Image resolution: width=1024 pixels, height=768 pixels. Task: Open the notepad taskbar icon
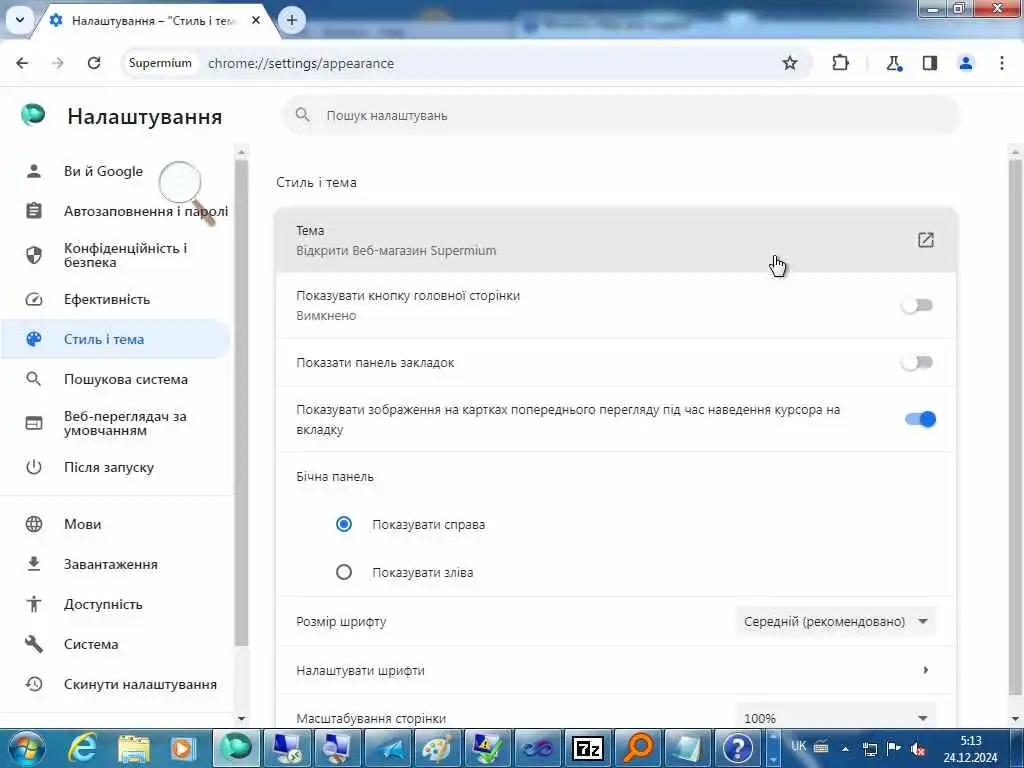coord(688,748)
